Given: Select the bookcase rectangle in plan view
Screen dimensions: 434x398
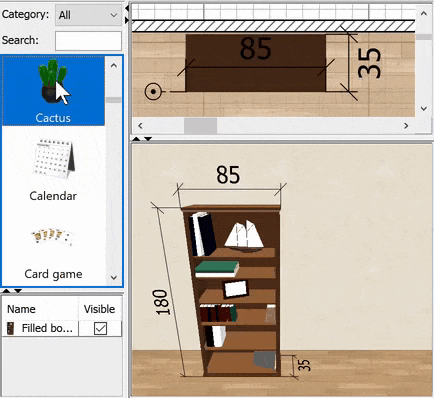Looking at the screenshot, I should tap(256, 63).
